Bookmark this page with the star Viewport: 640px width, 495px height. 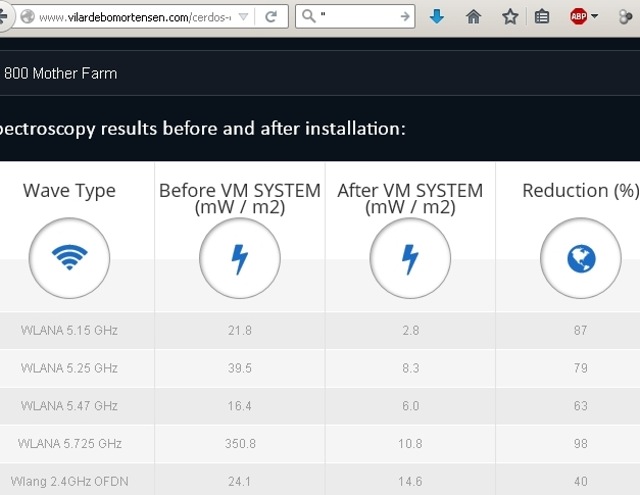coord(510,17)
